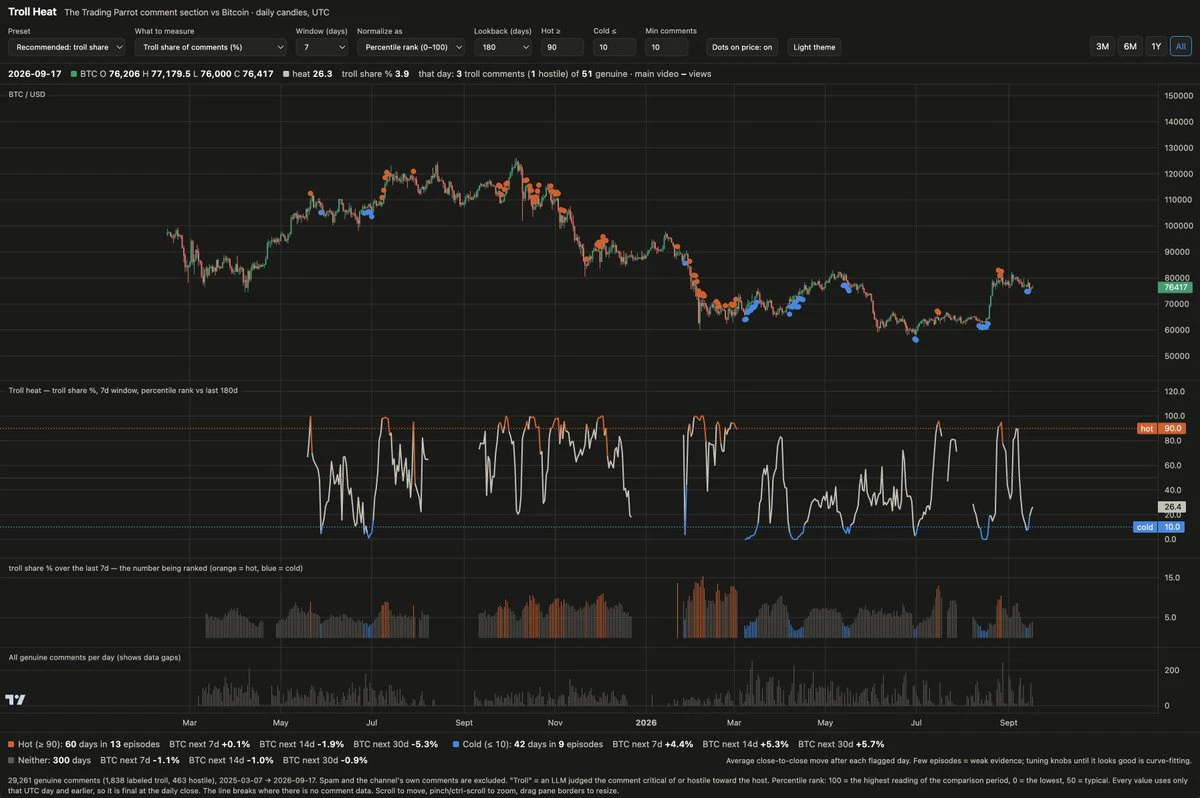
Task: Click the white heat legend square marker
Action: (286, 74)
